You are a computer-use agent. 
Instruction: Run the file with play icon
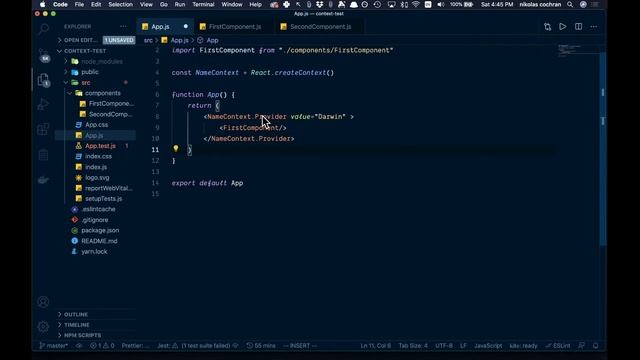click(562, 27)
